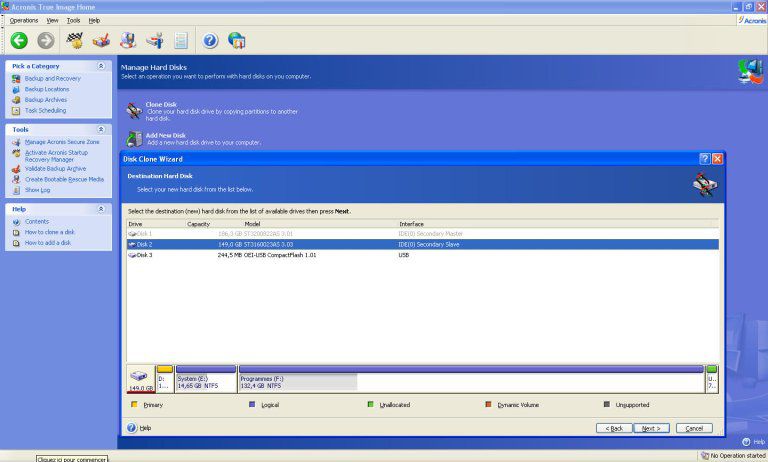The image size is (768, 462).
Task: Click the Model column header
Action: [x=320, y=224]
